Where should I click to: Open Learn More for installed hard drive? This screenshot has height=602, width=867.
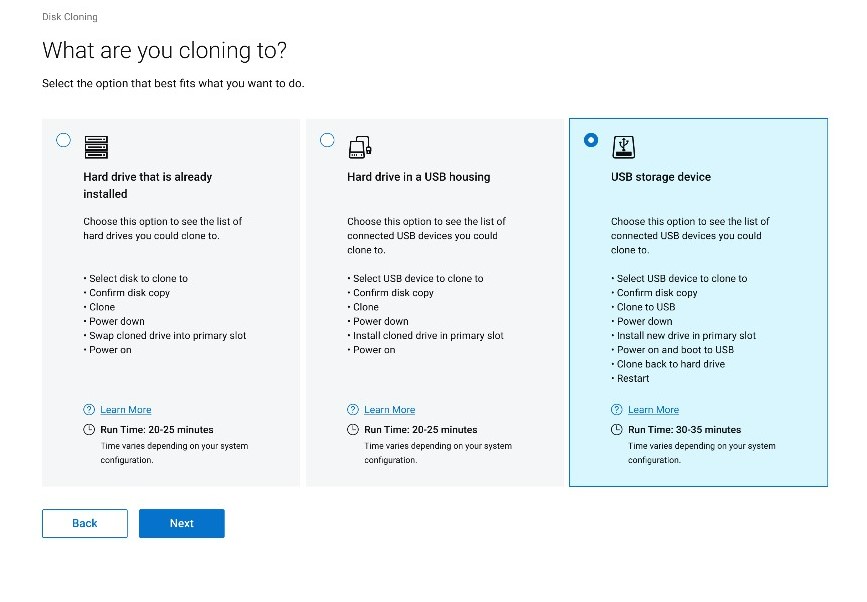[126, 410]
